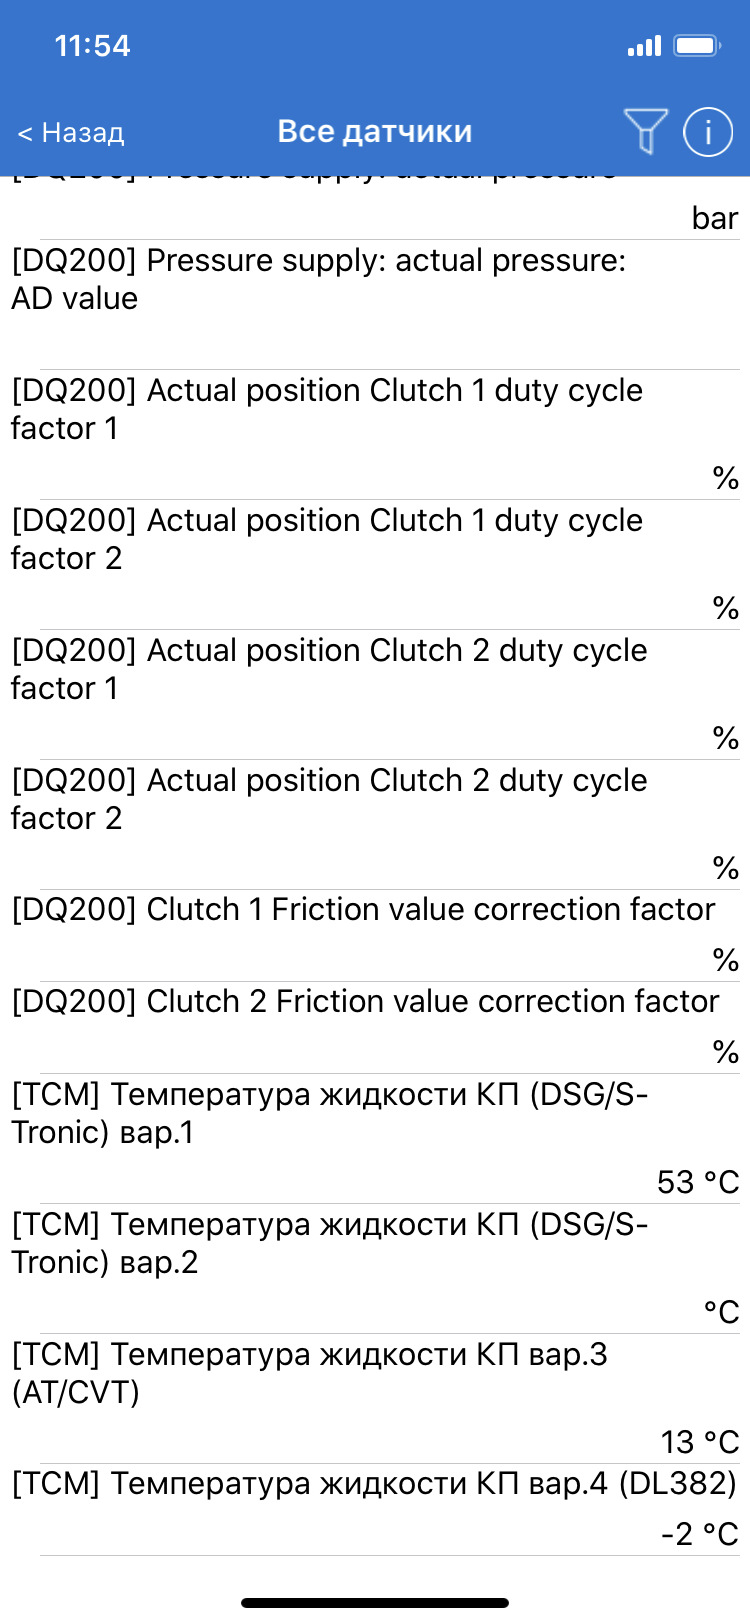This screenshot has width=750, height=1624.
Task: Tap the battery indicator in status bar
Action: [697, 45]
